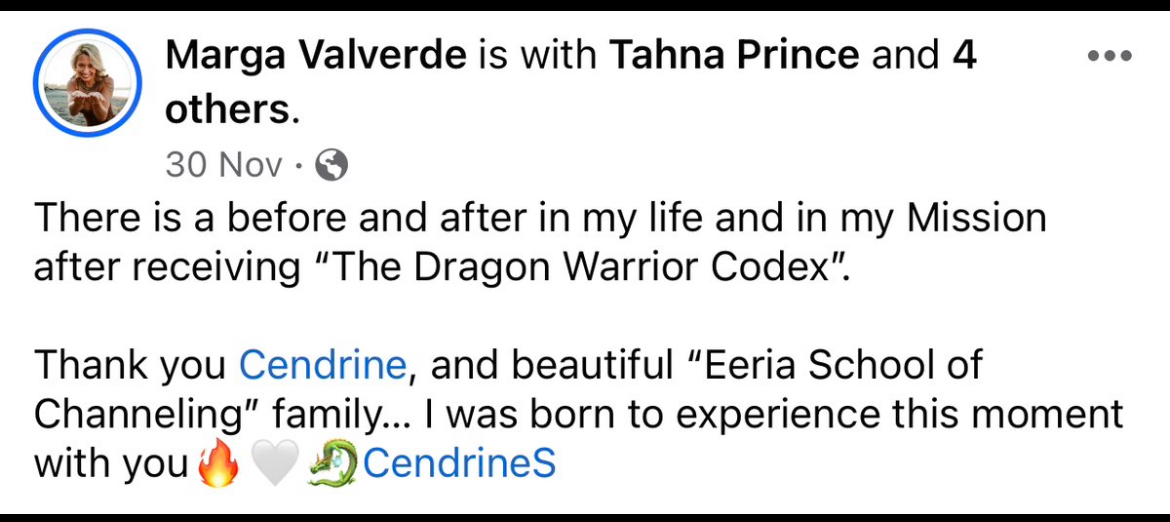Click the "30 Nov" post timestamp
This screenshot has width=1170, height=522.
pyautogui.click(x=224, y=165)
